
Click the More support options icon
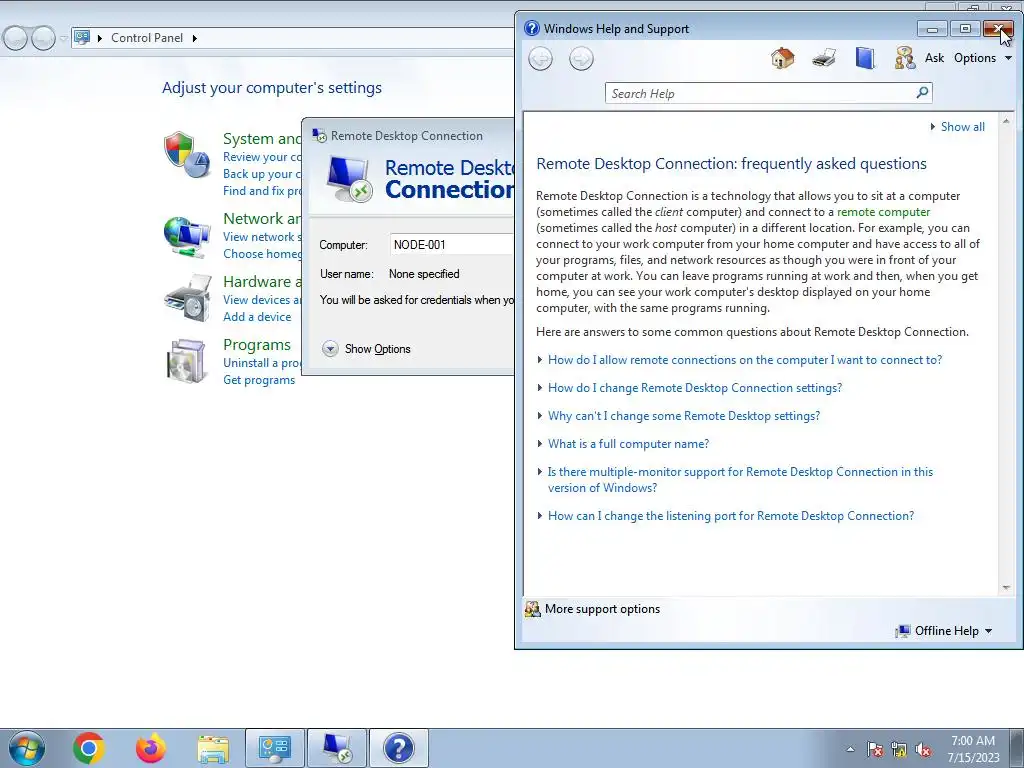pos(533,609)
